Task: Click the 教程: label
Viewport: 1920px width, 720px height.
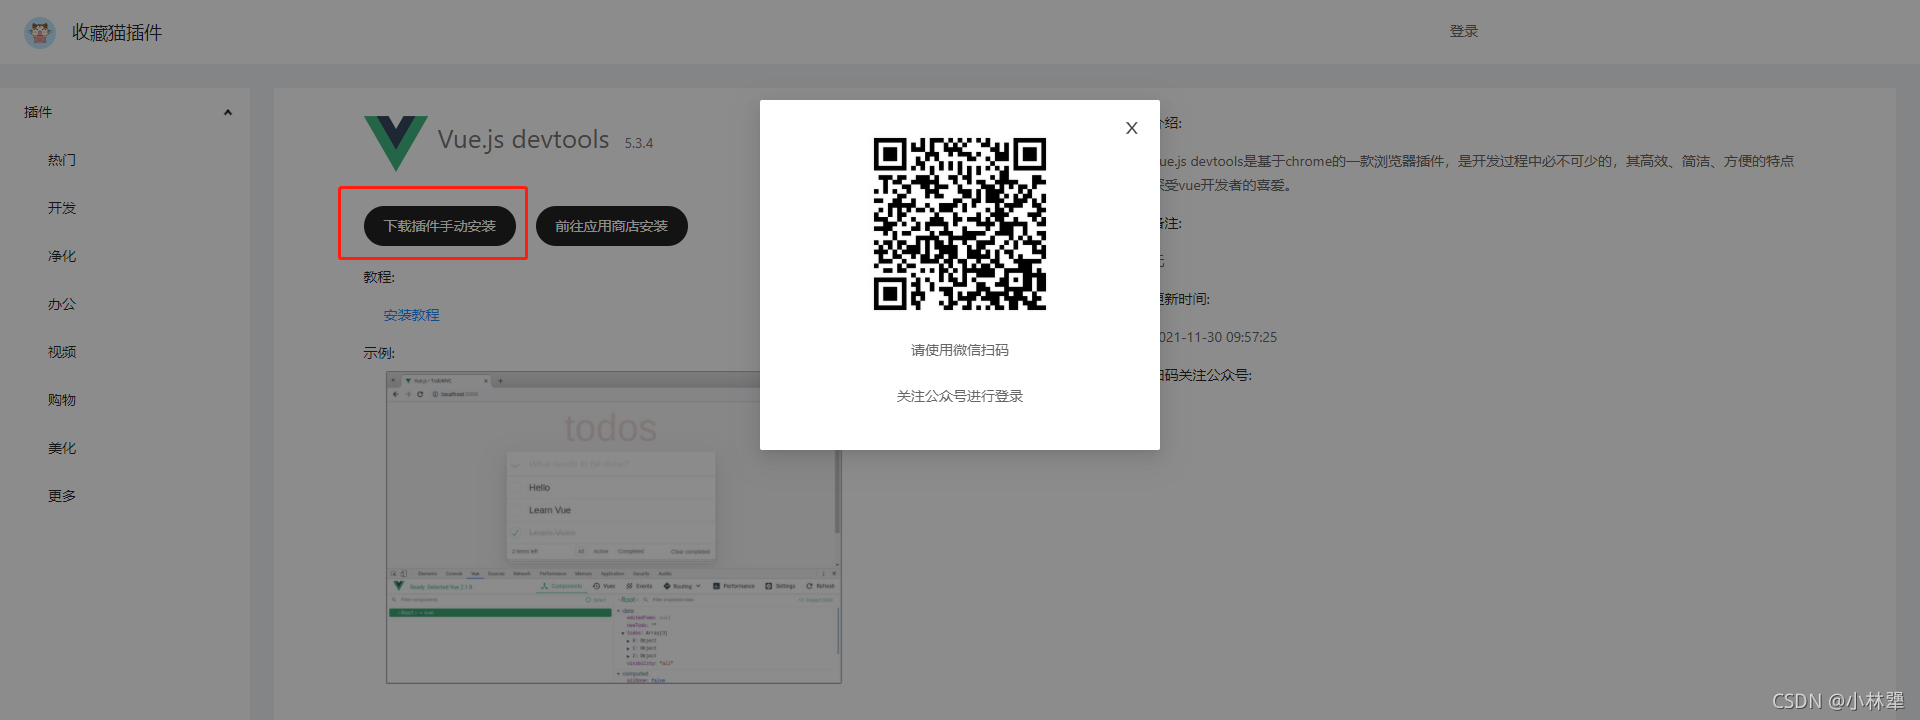Action: pos(379,277)
